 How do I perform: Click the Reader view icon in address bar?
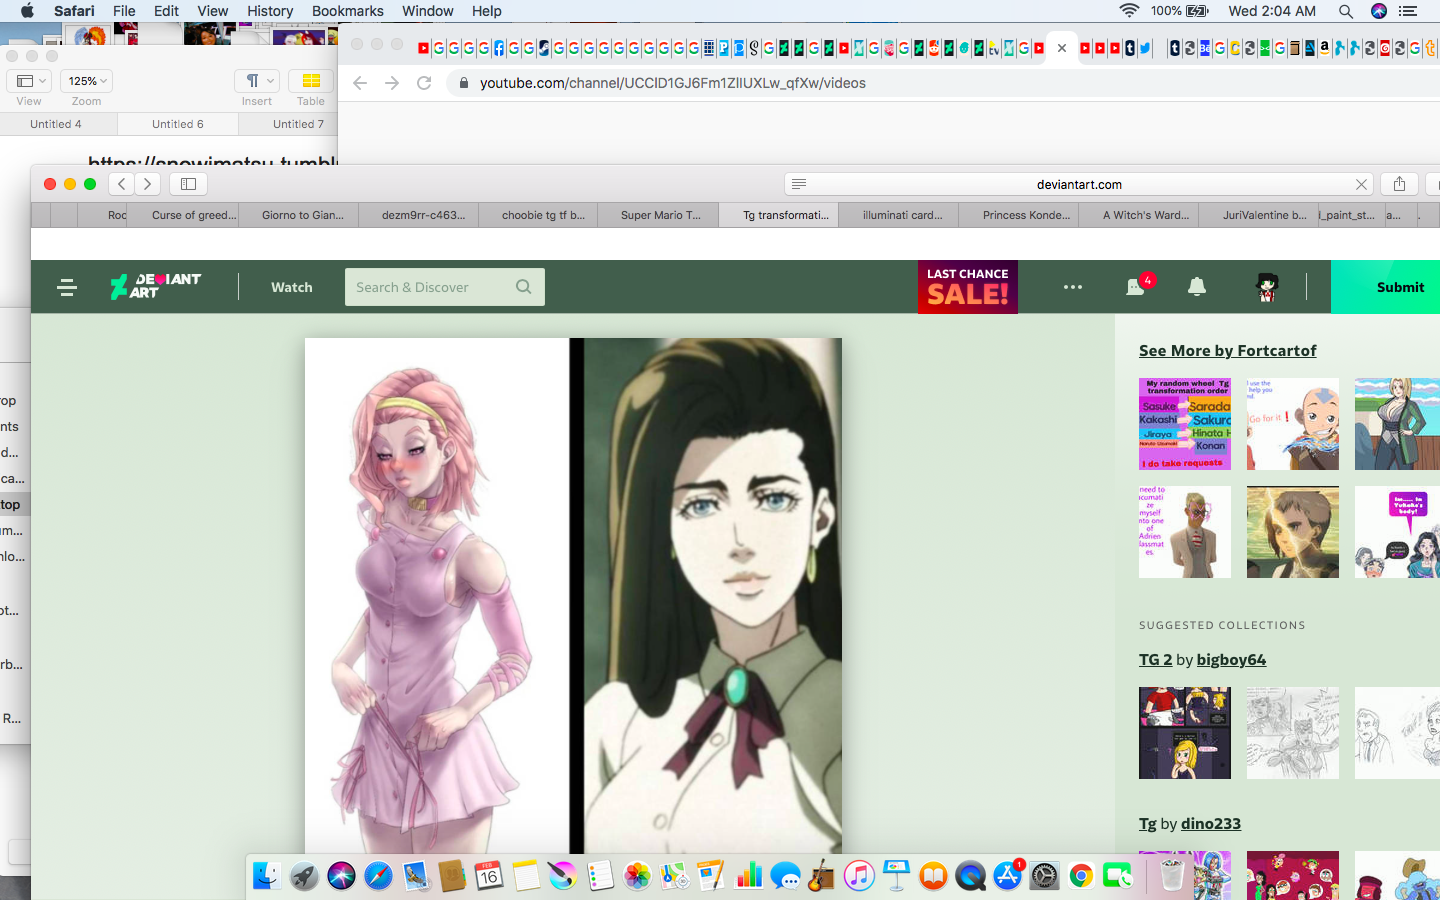pyautogui.click(x=798, y=184)
